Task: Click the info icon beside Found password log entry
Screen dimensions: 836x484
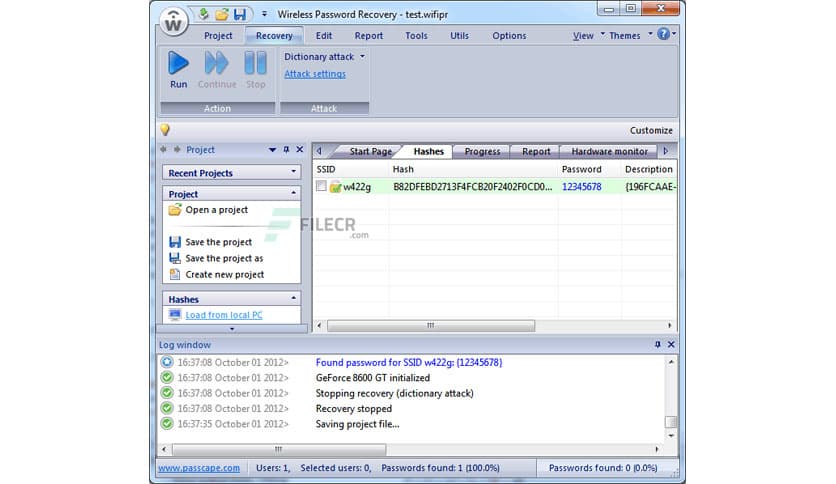Action: [x=167, y=362]
